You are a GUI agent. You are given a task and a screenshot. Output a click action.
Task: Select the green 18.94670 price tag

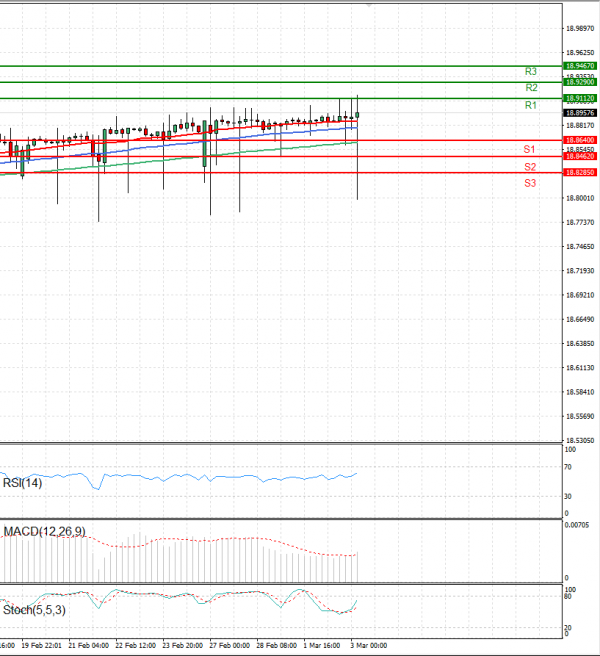tap(580, 66)
